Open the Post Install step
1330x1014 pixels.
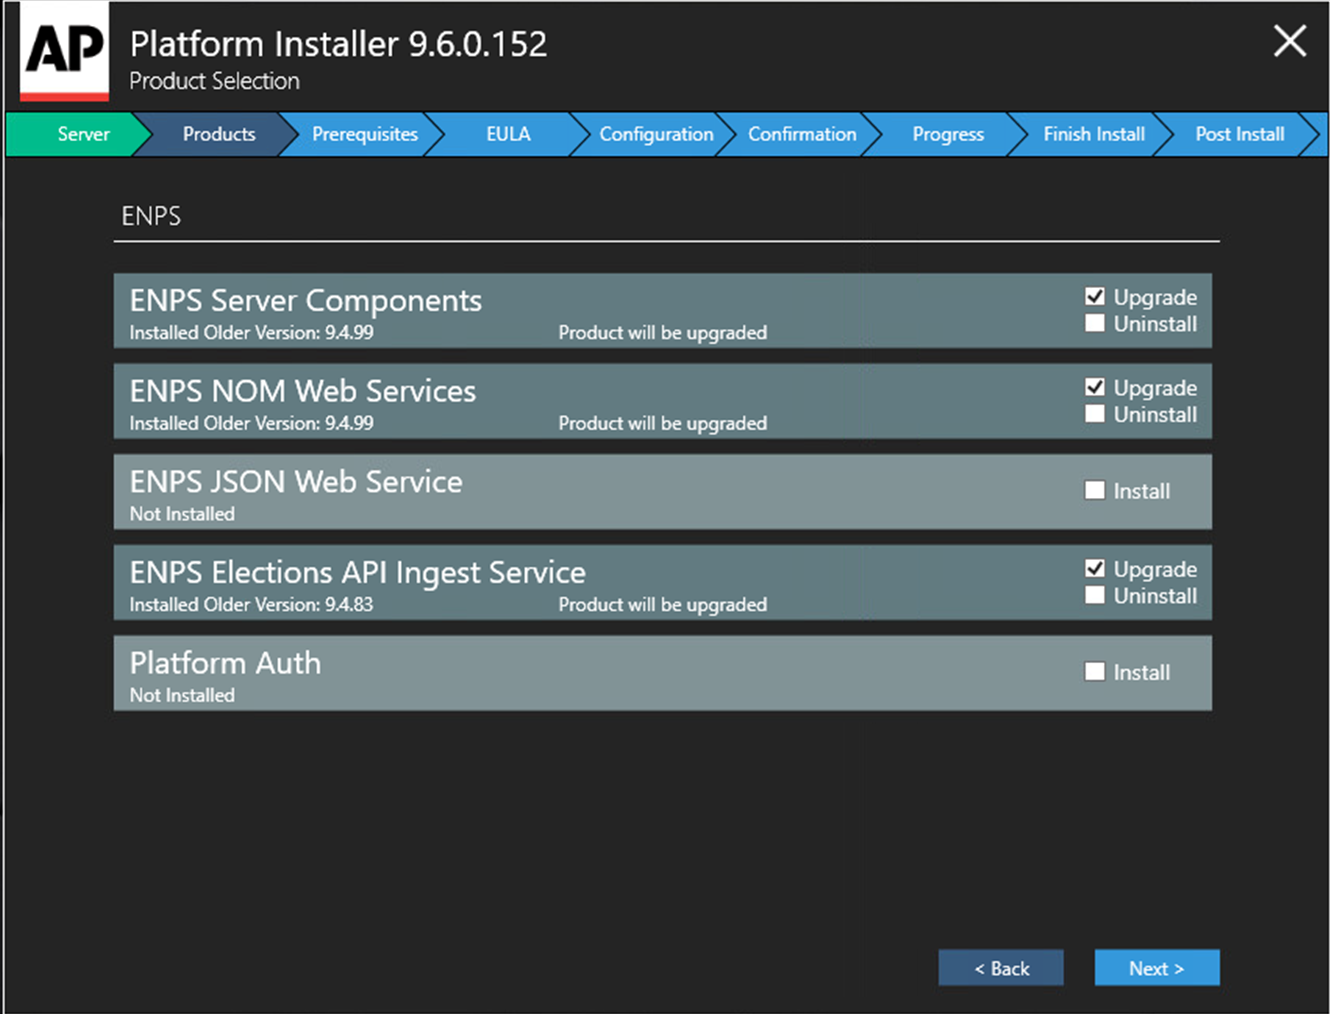[1240, 134]
